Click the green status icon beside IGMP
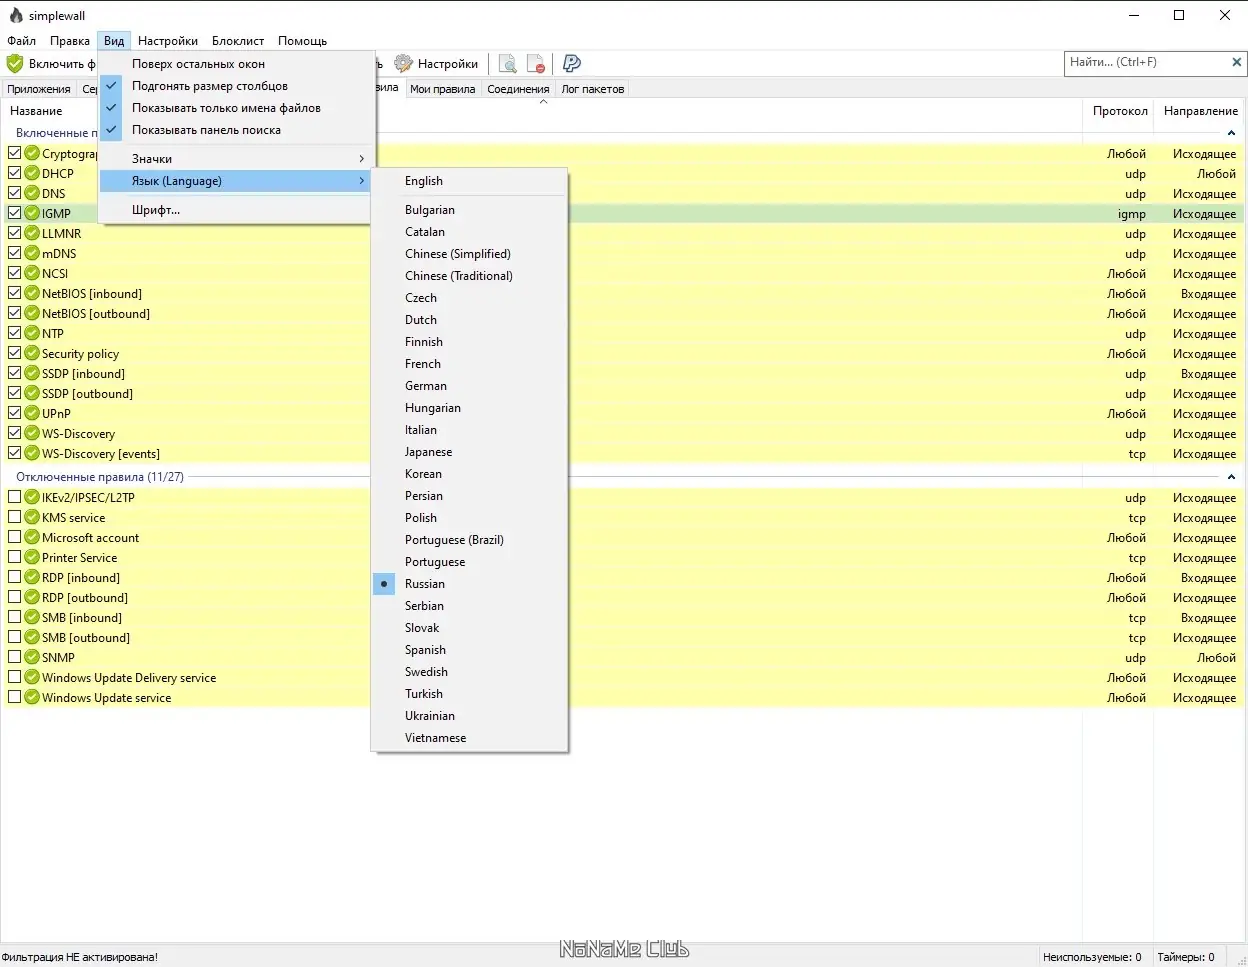Image resolution: width=1248 pixels, height=967 pixels. click(x=32, y=213)
